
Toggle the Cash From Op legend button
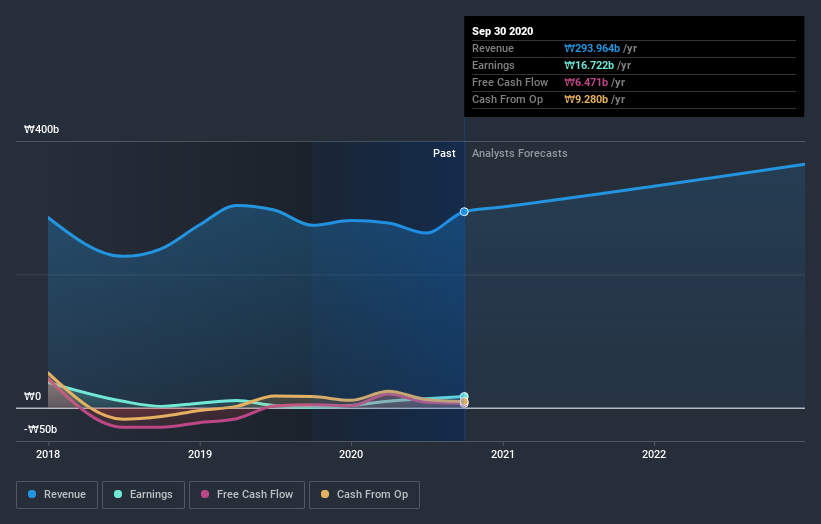coord(364,495)
